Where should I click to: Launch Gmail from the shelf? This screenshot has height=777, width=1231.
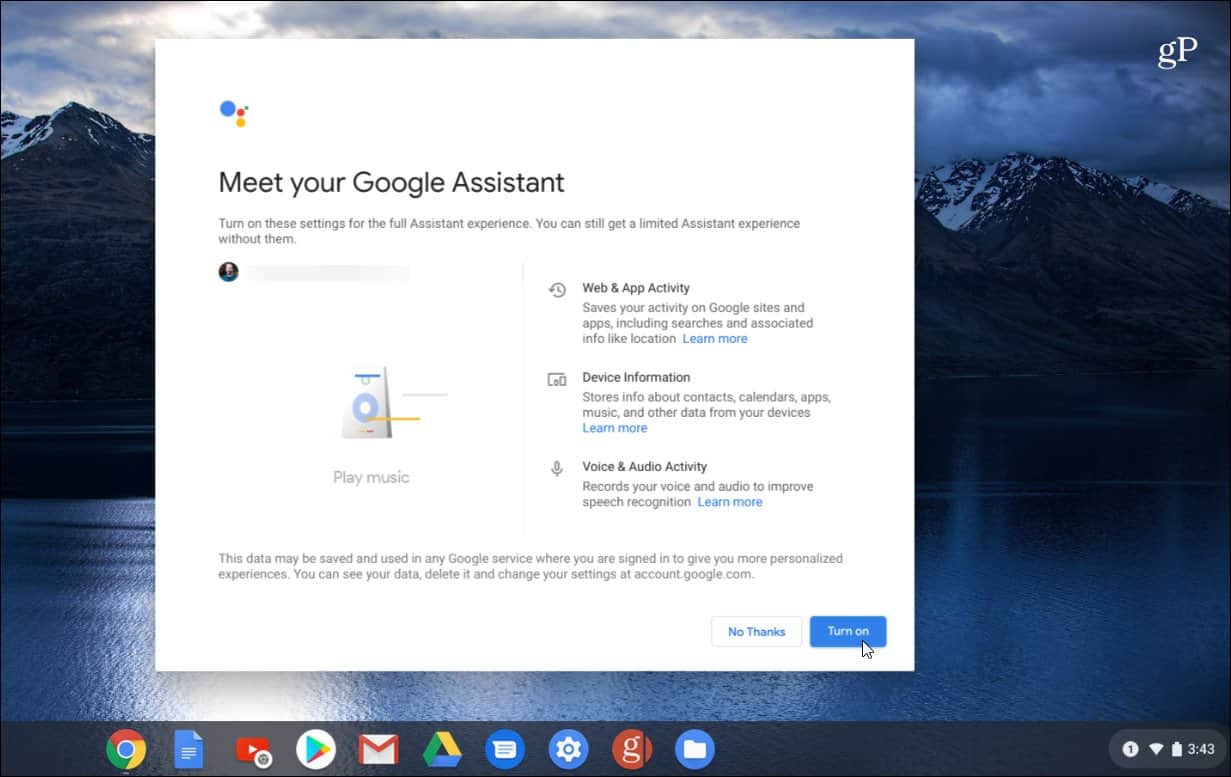(x=378, y=749)
